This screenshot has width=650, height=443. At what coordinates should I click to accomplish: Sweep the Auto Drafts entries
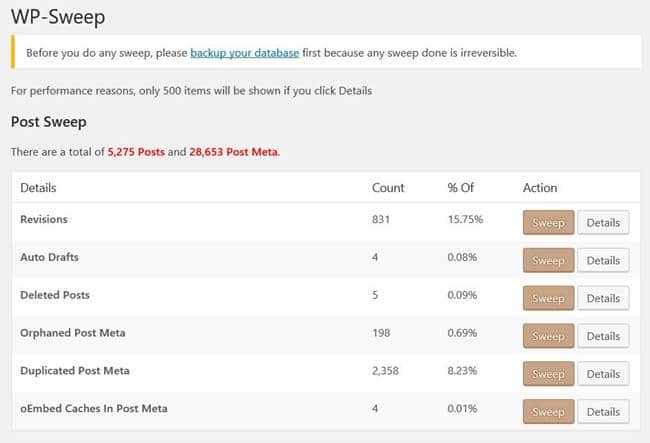click(548, 261)
